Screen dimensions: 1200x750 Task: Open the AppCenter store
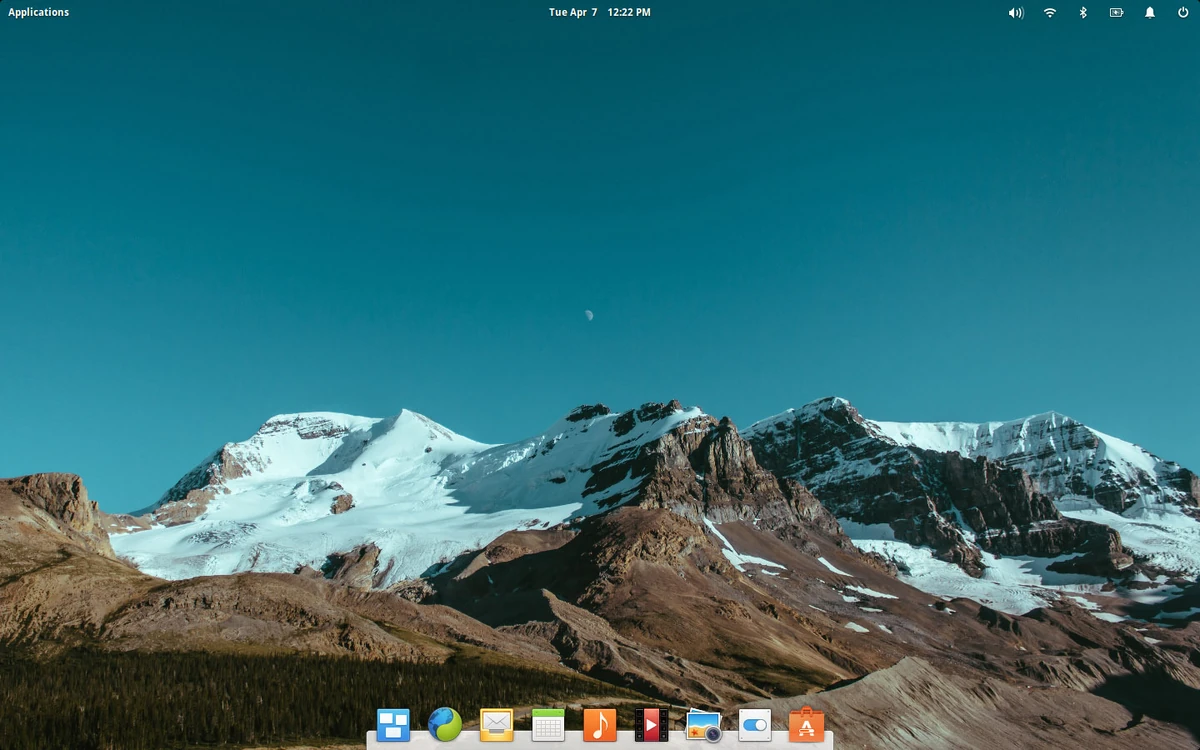[806, 725]
